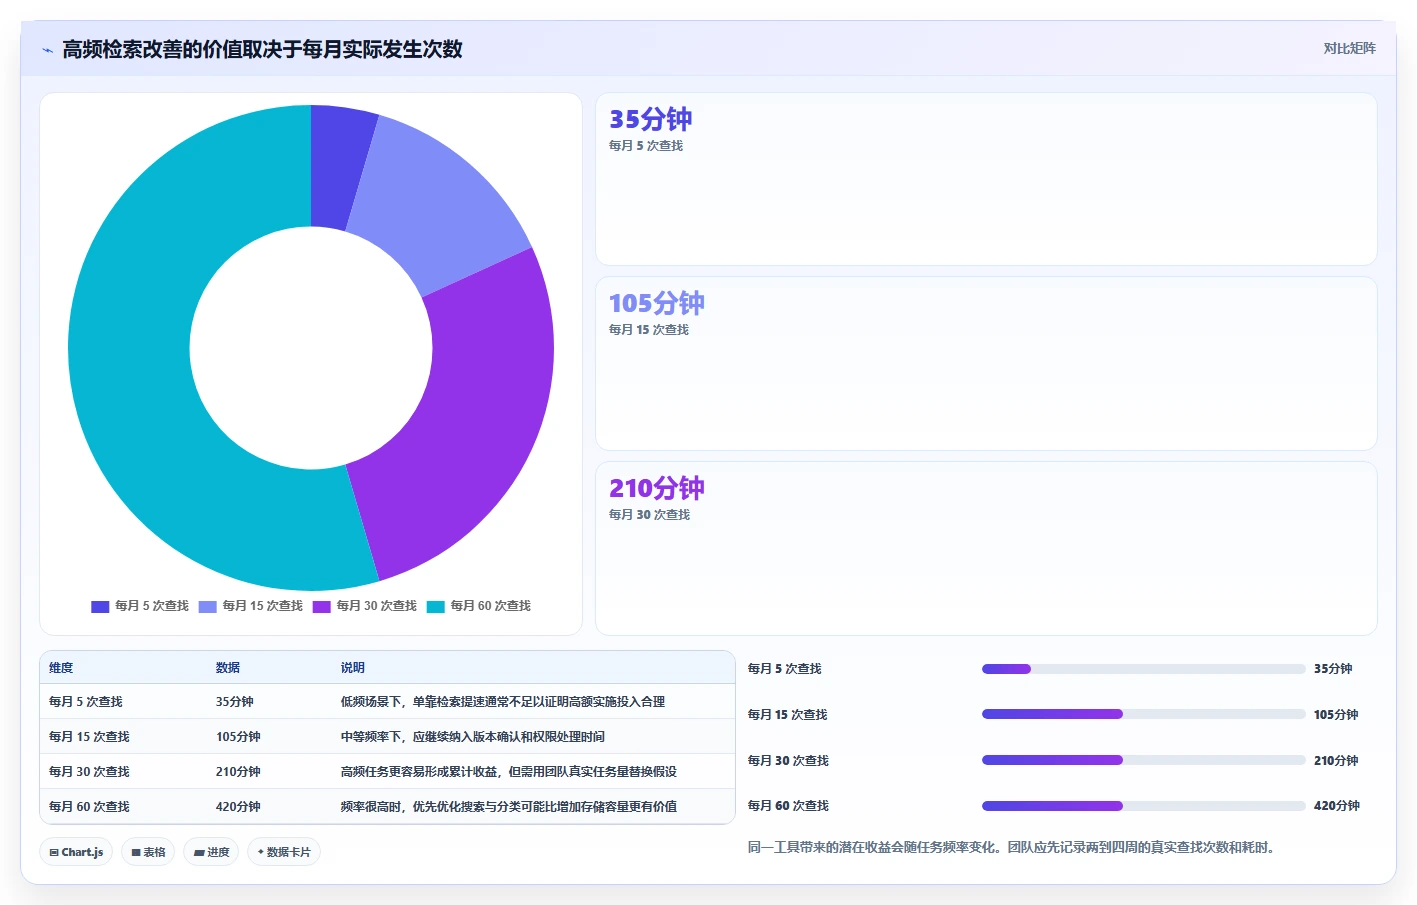
Task: Click the 说明 column header
Action: click(352, 668)
